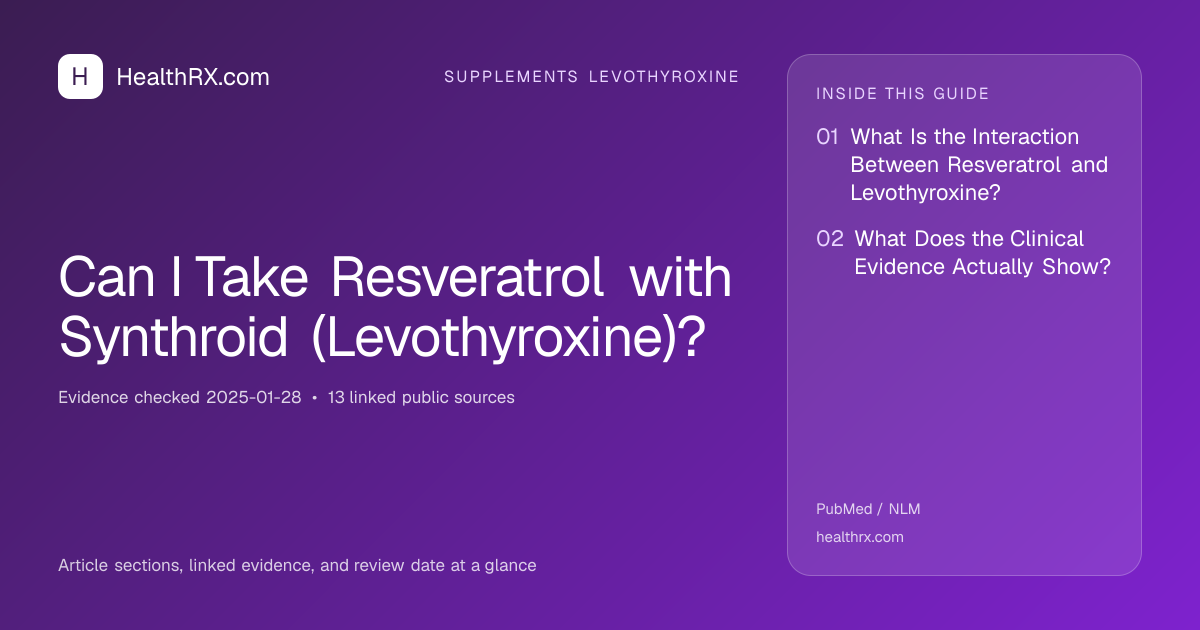Click the 'Can I Take Resveratrol with Synthroid' headline
Screen dimensions: 1200x630
point(395,308)
